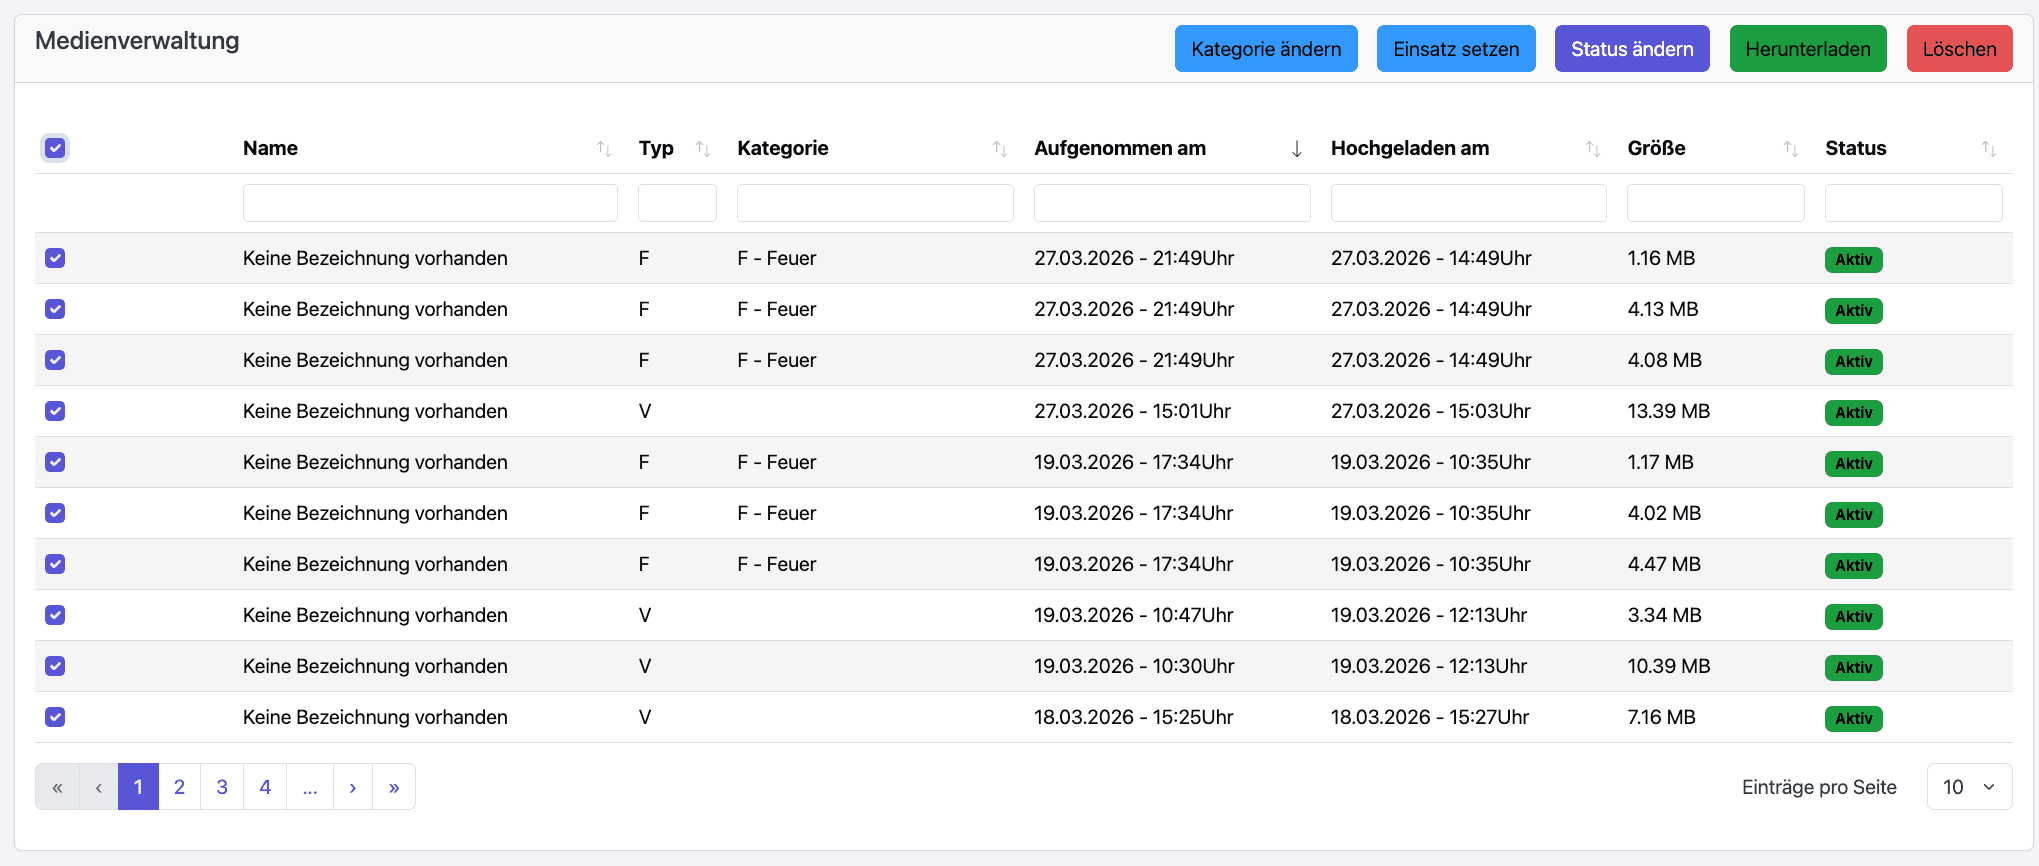Screen dimensions: 2039x866
Task: Sort by Hochgeladen am column icon
Action: 1592,149
